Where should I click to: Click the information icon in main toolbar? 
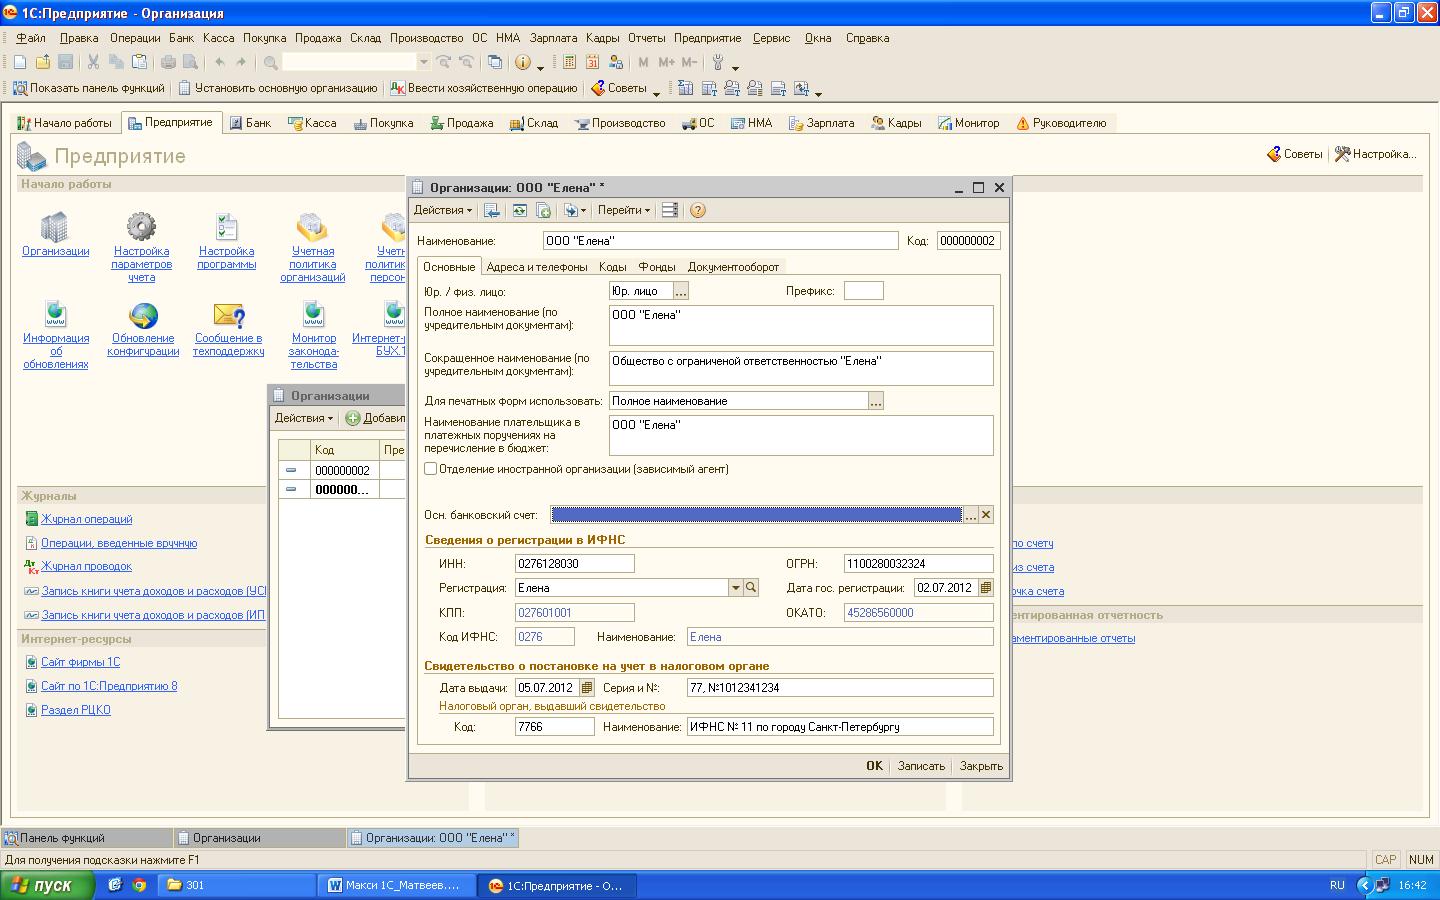[522, 62]
